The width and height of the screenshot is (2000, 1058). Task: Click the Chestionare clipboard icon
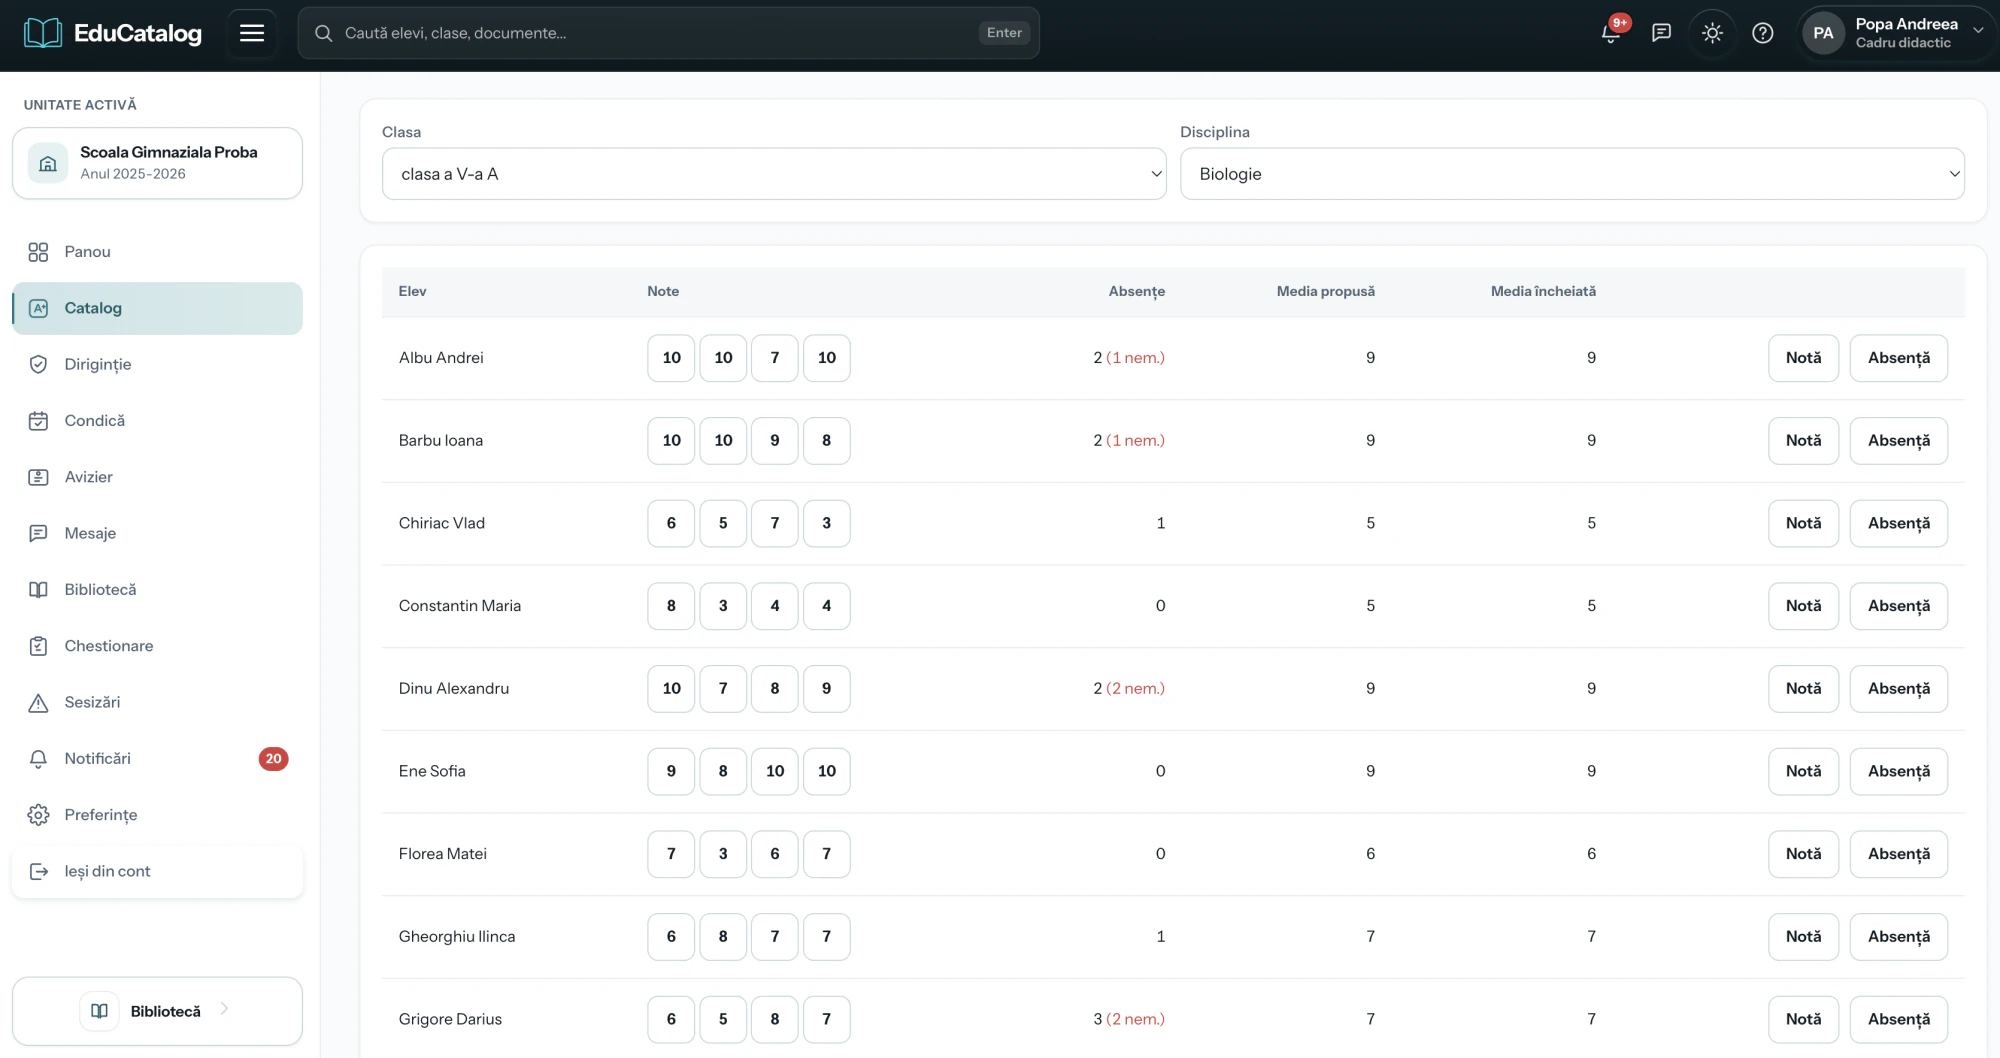38,646
